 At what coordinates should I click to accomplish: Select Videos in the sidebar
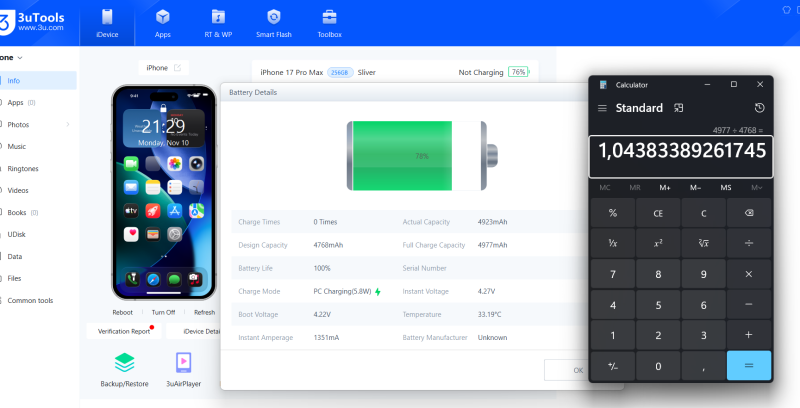18,190
